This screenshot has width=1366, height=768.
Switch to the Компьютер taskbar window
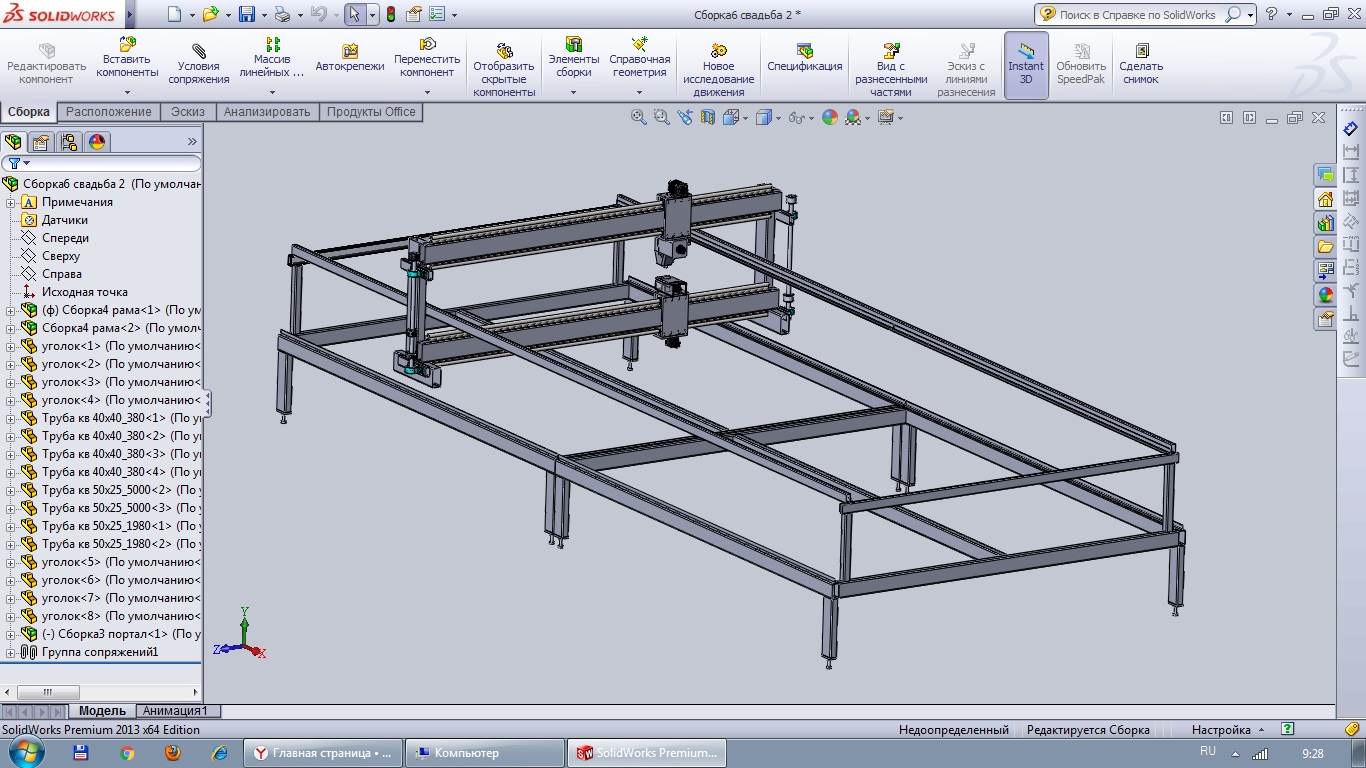pos(483,753)
